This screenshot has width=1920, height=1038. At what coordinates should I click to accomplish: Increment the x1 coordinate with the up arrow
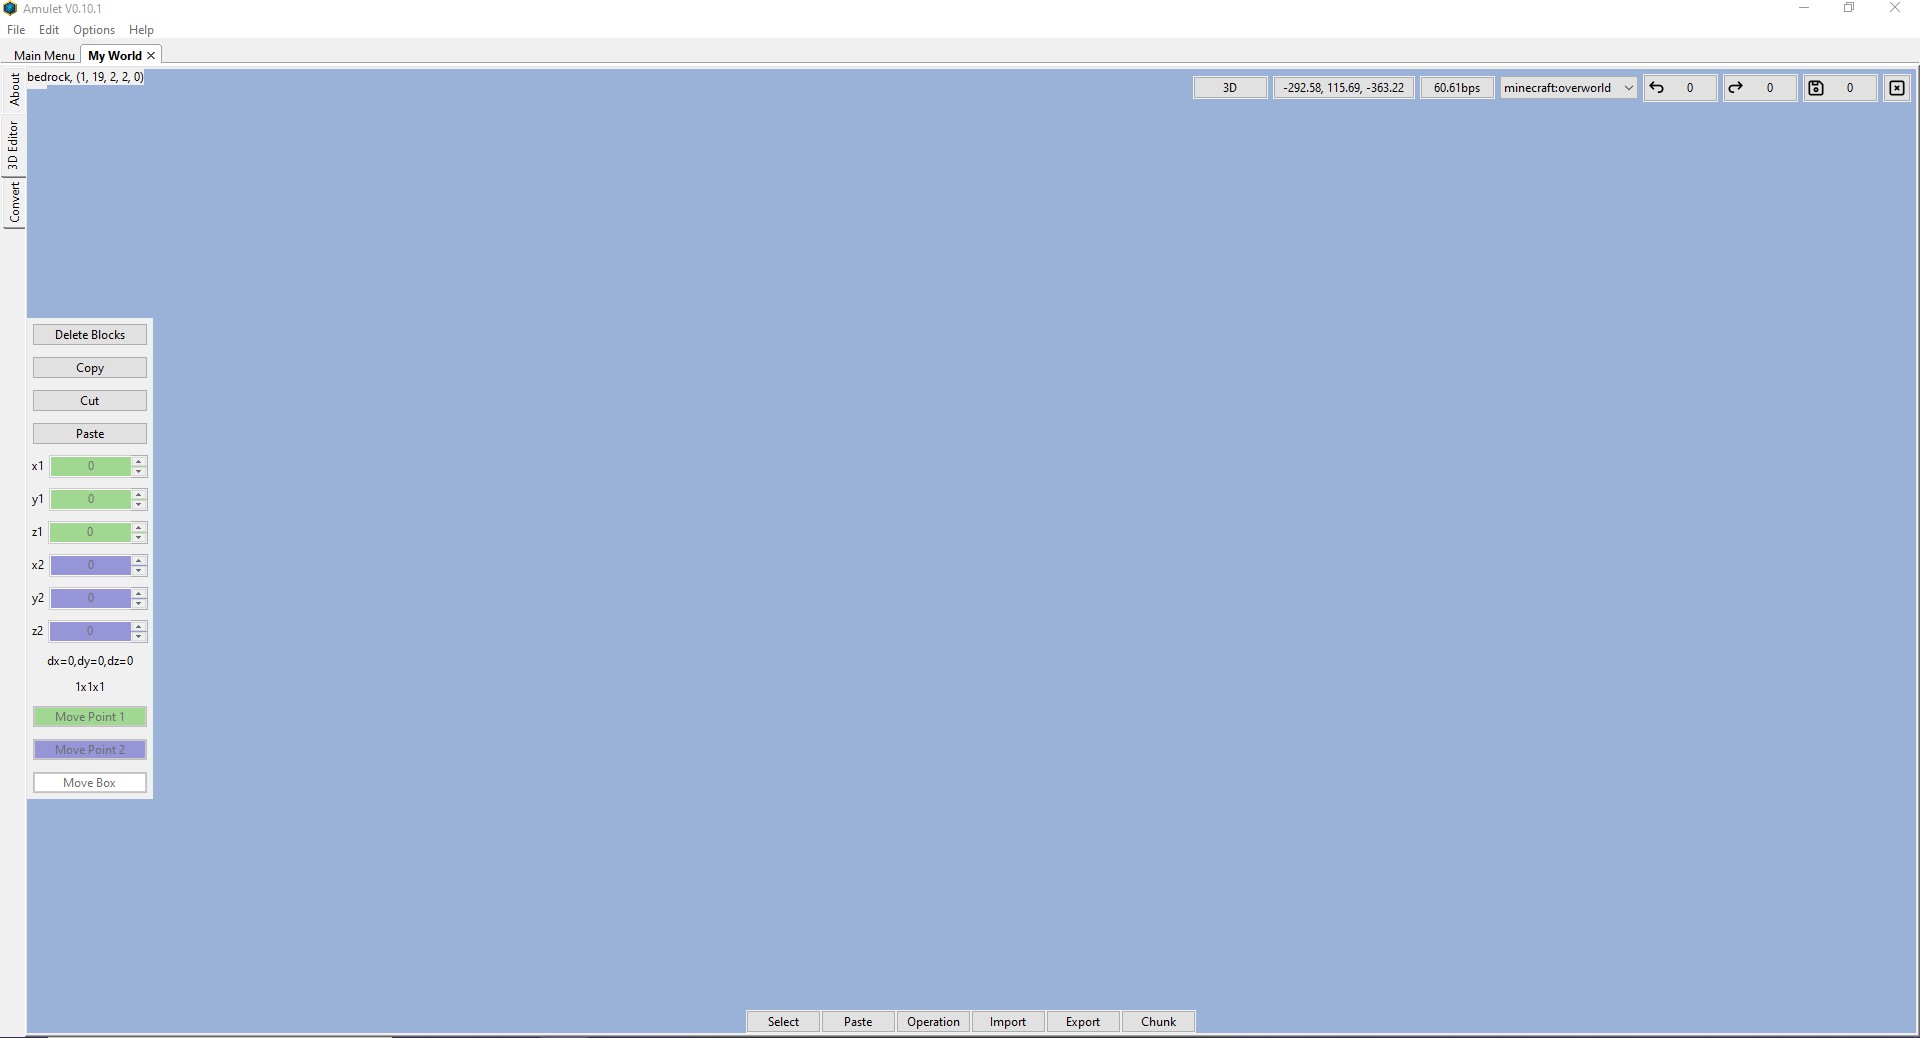140,462
